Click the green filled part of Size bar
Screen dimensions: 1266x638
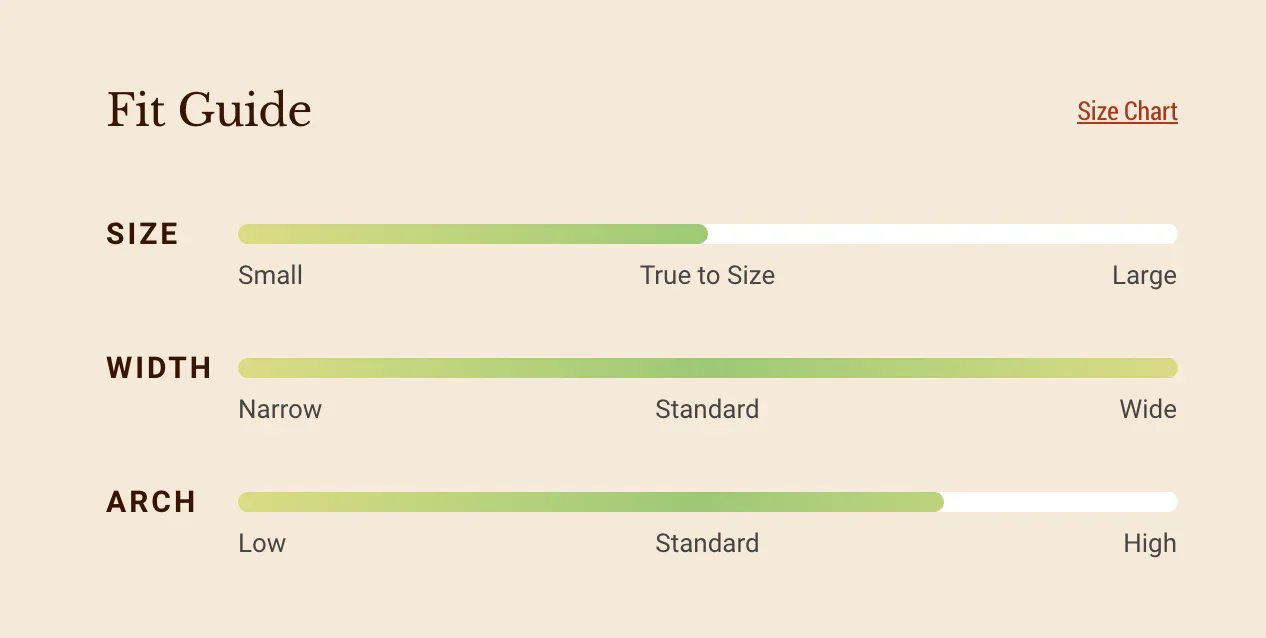pyautogui.click(x=472, y=234)
